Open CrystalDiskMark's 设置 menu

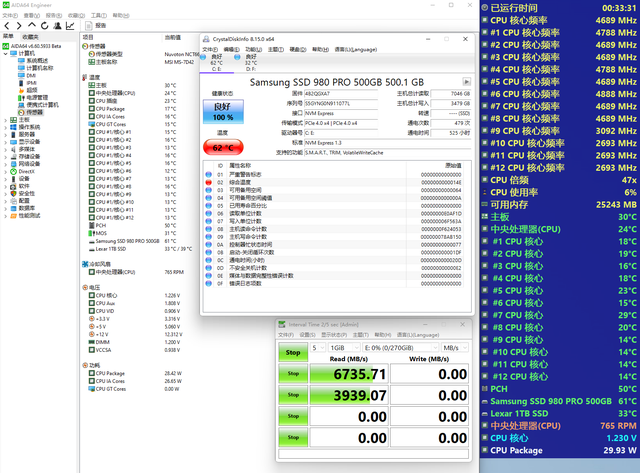coord(307,335)
